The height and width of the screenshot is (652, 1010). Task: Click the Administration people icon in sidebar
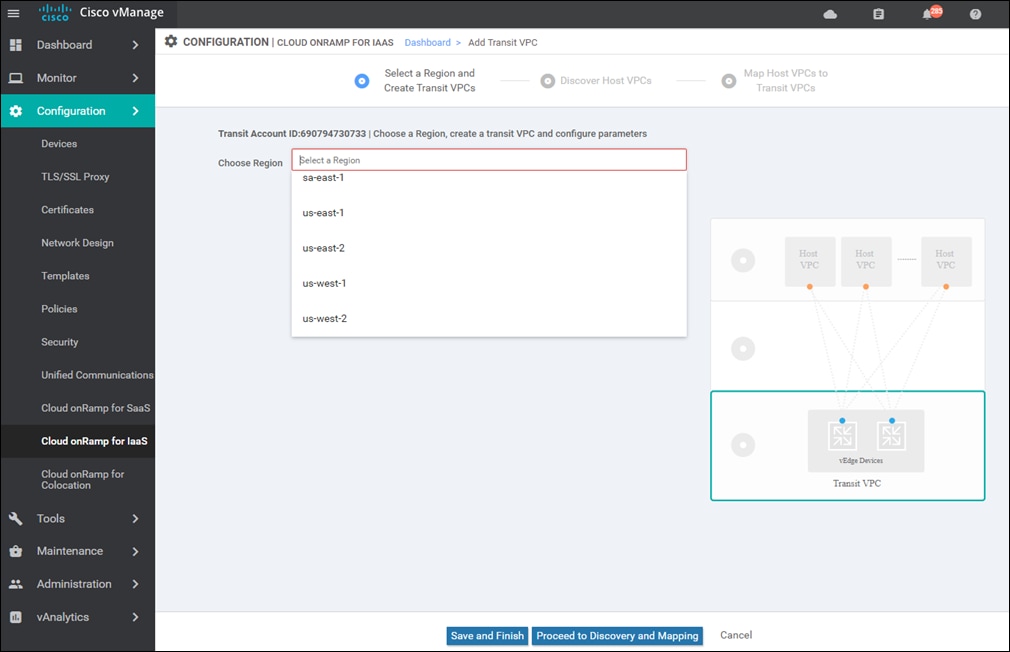click(15, 584)
